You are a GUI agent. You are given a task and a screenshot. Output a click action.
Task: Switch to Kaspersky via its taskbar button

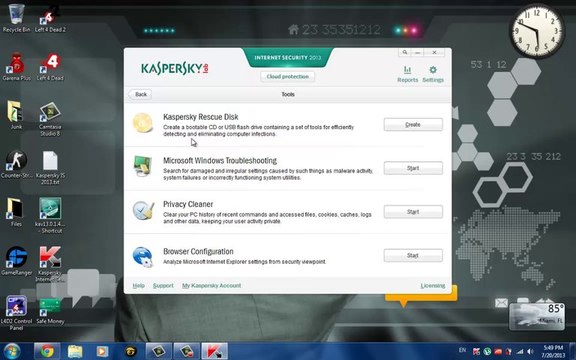214,351
